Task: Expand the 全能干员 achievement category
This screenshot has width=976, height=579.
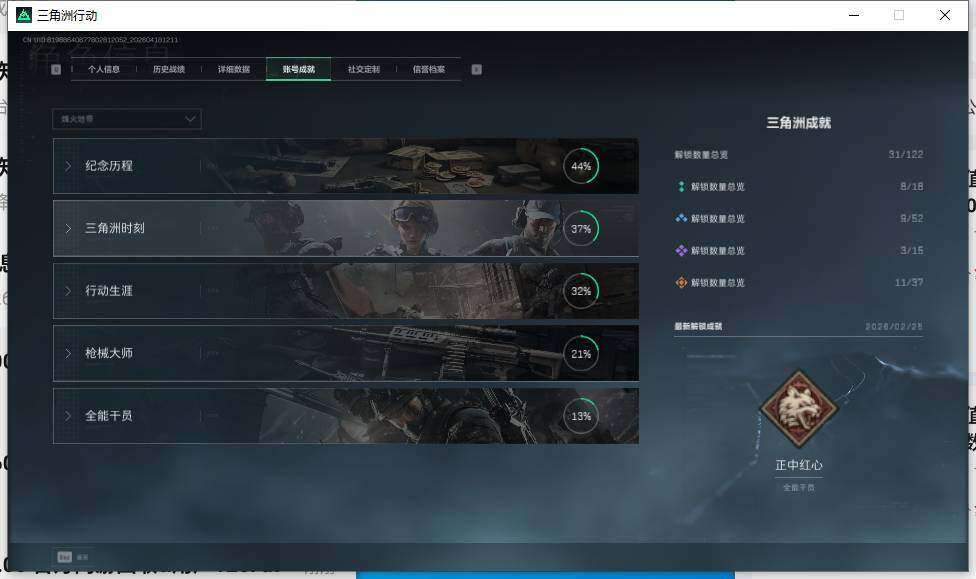Action: click(345, 416)
